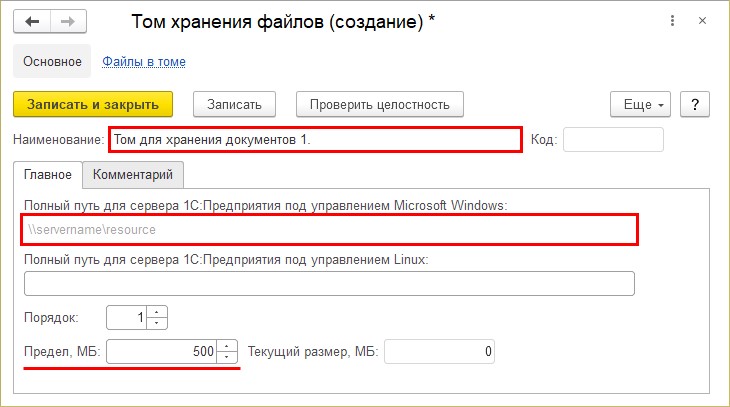The width and height of the screenshot is (730, 407).
Task: Click the Текущий размер, МБ field
Action: click(x=439, y=351)
